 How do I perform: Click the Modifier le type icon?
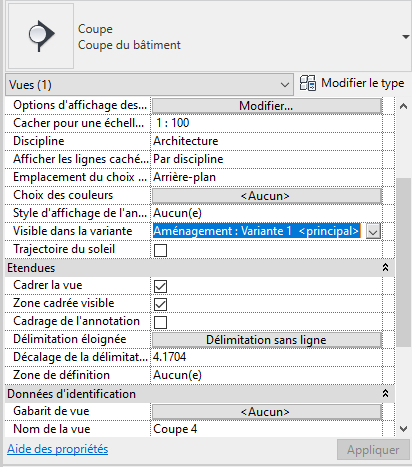[x=308, y=83]
